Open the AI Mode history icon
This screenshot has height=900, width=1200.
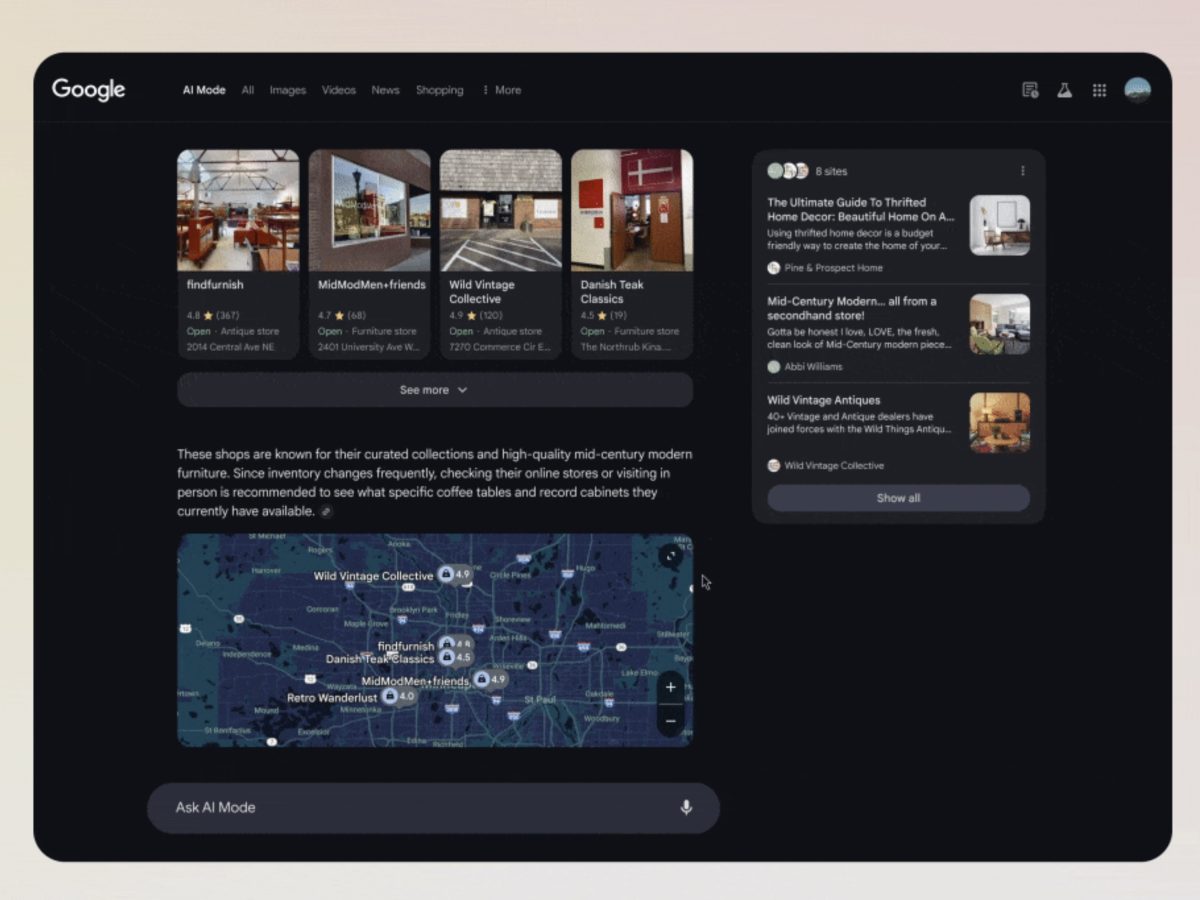(1030, 90)
